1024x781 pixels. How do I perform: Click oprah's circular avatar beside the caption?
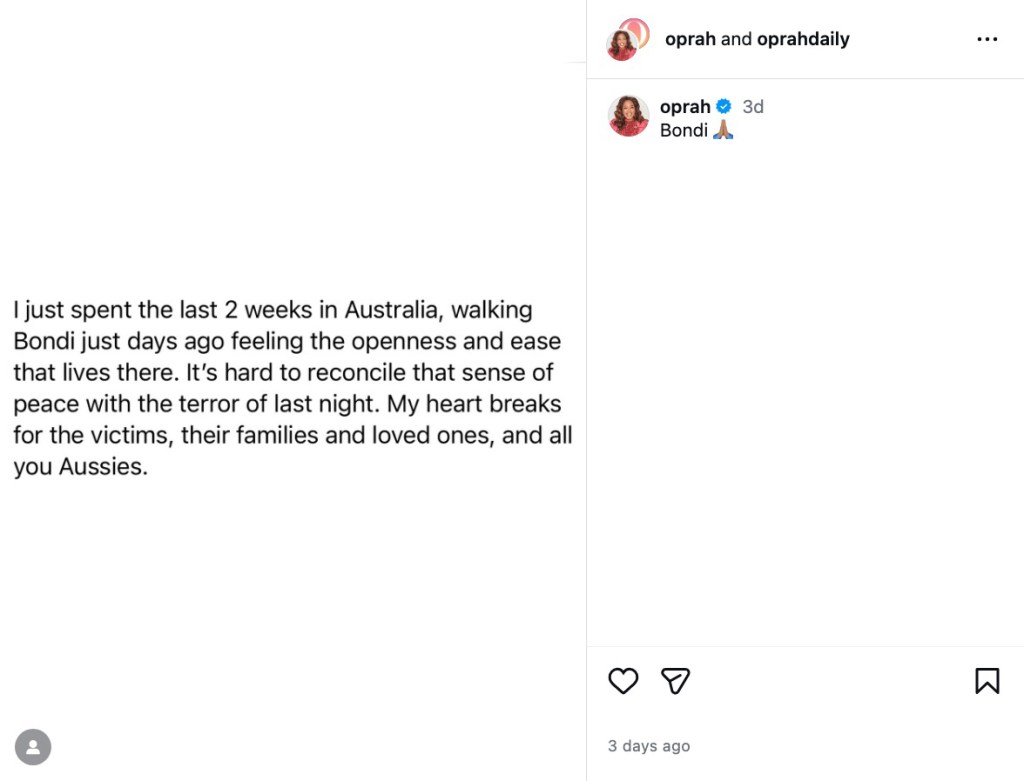click(628, 116)
